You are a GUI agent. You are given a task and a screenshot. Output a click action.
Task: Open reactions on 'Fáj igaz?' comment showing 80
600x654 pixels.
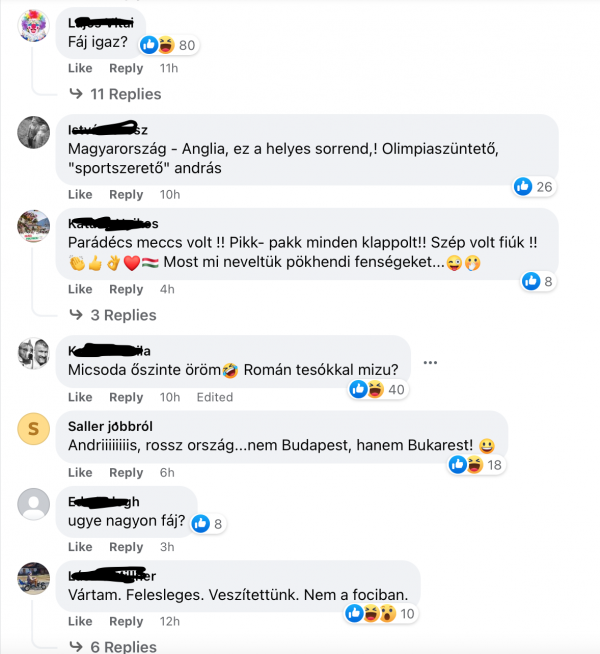coord(169,45)
